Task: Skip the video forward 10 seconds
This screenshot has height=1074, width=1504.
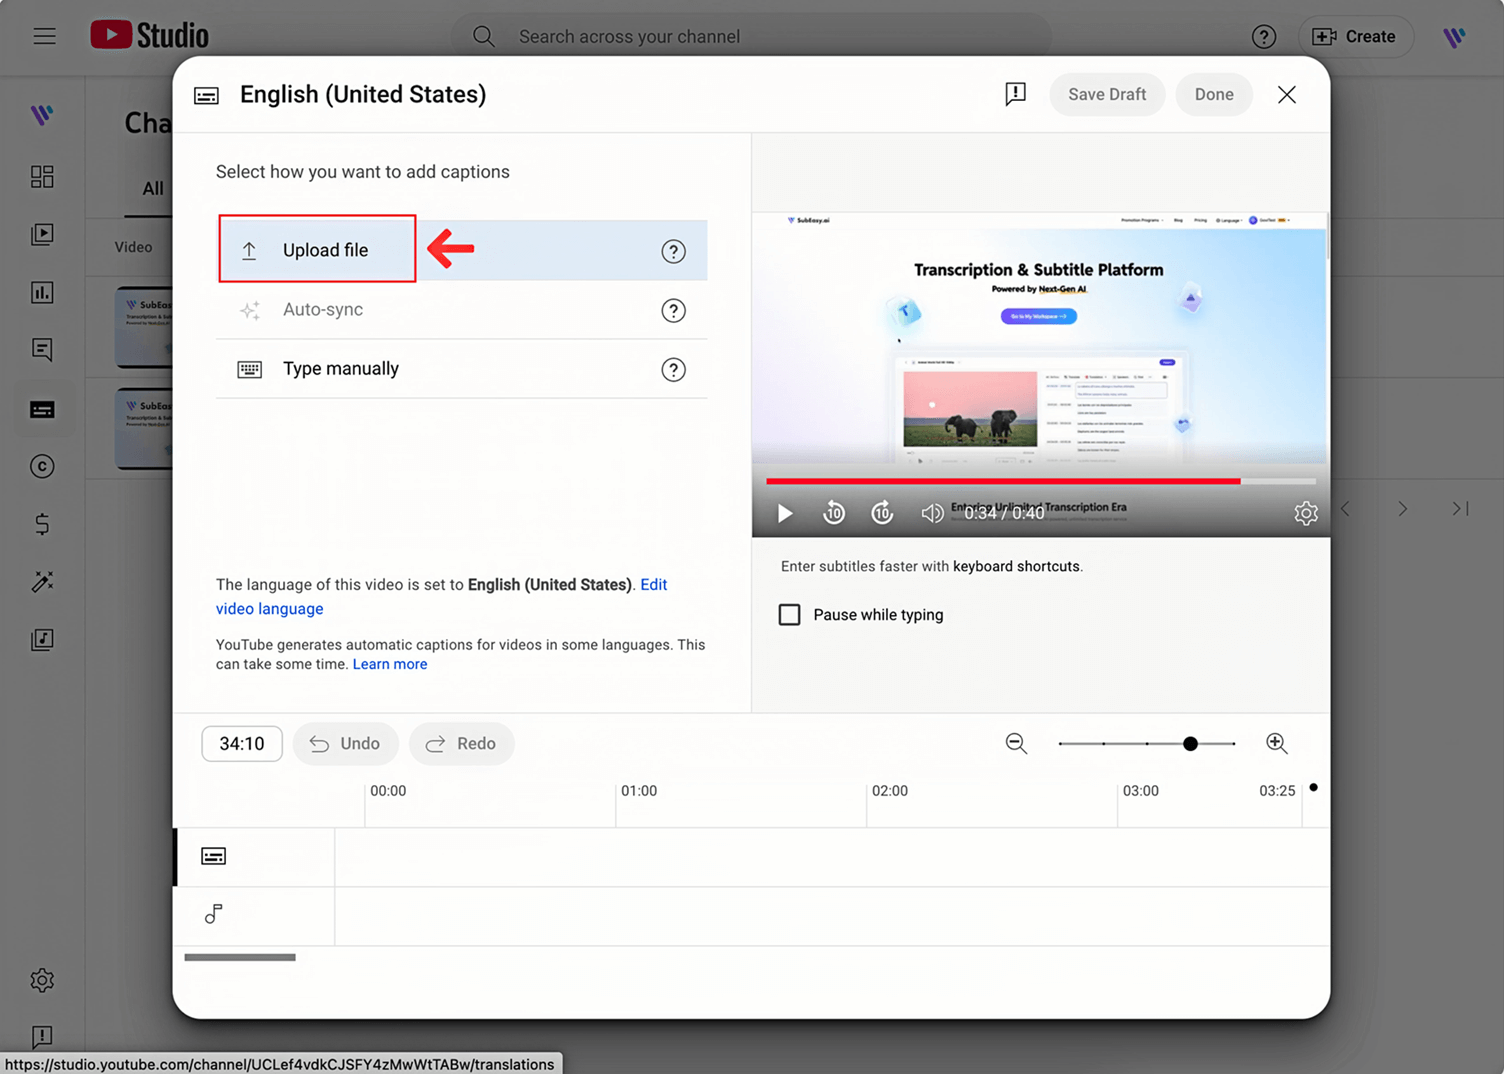Action: point(882,513)
